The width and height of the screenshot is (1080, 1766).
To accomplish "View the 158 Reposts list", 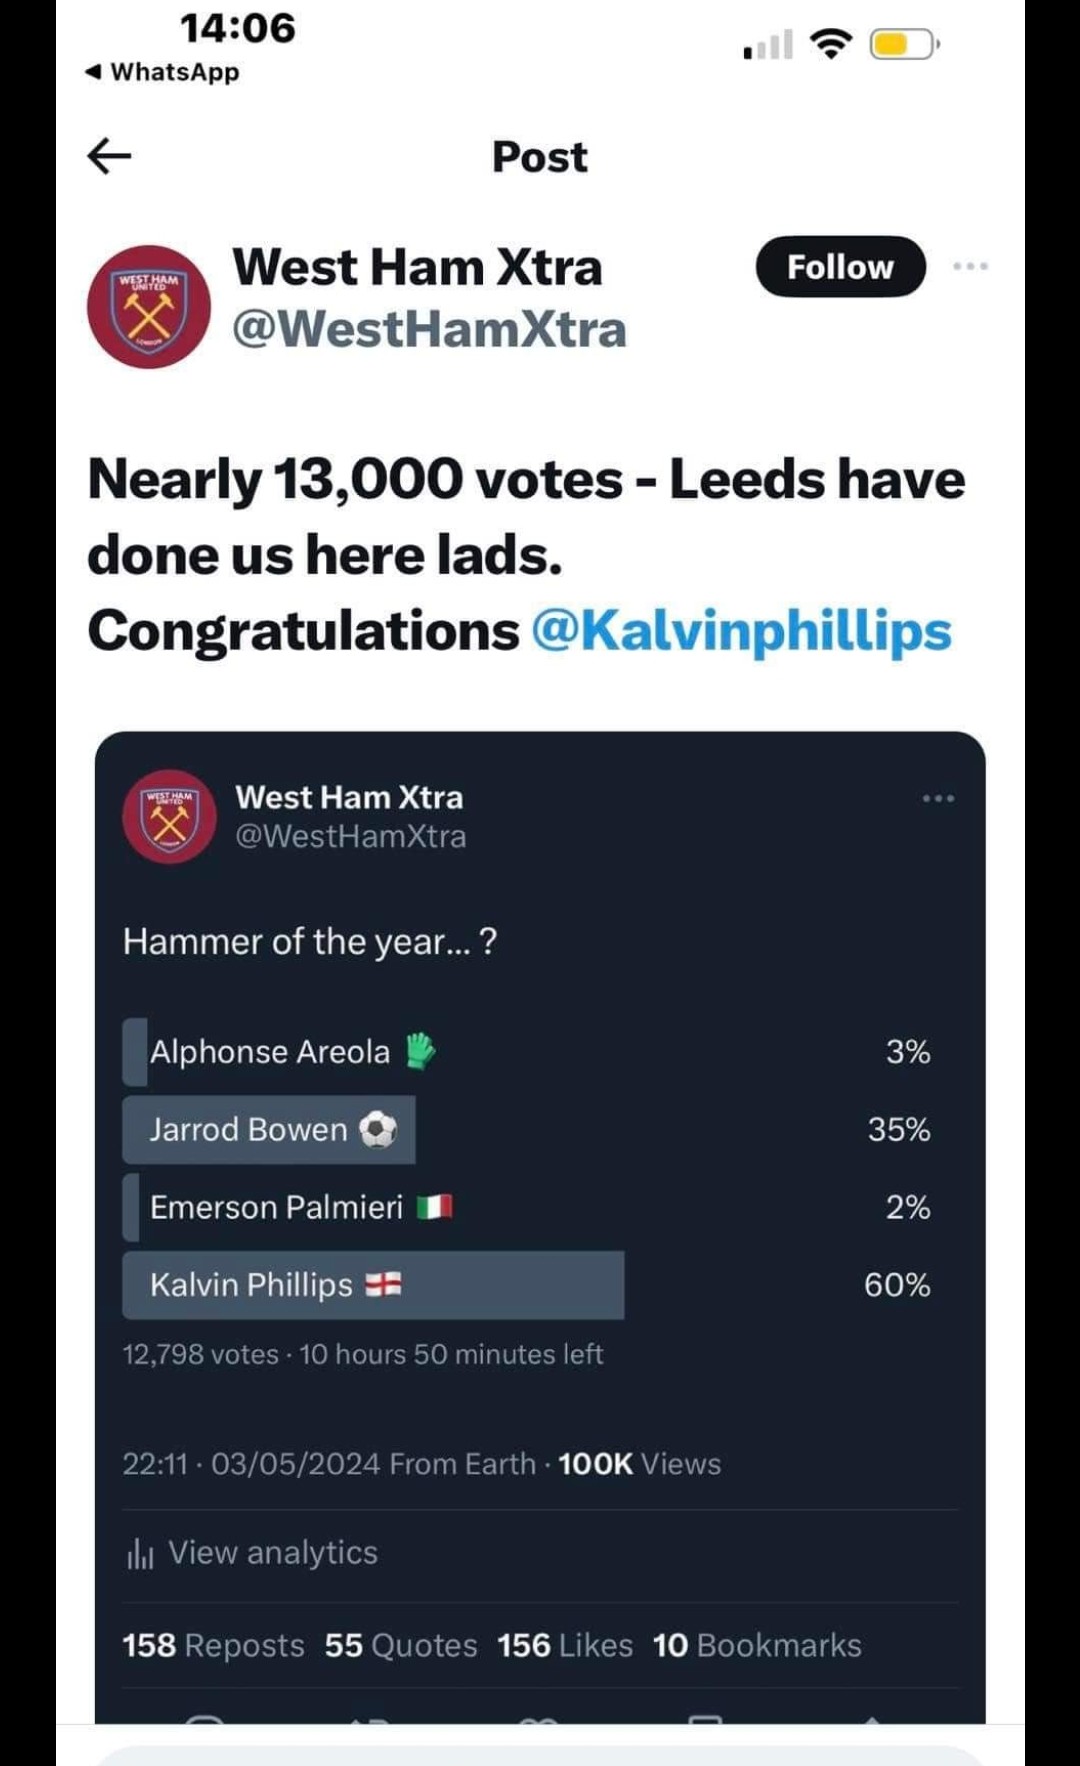I will click(x=213, y=1645).
